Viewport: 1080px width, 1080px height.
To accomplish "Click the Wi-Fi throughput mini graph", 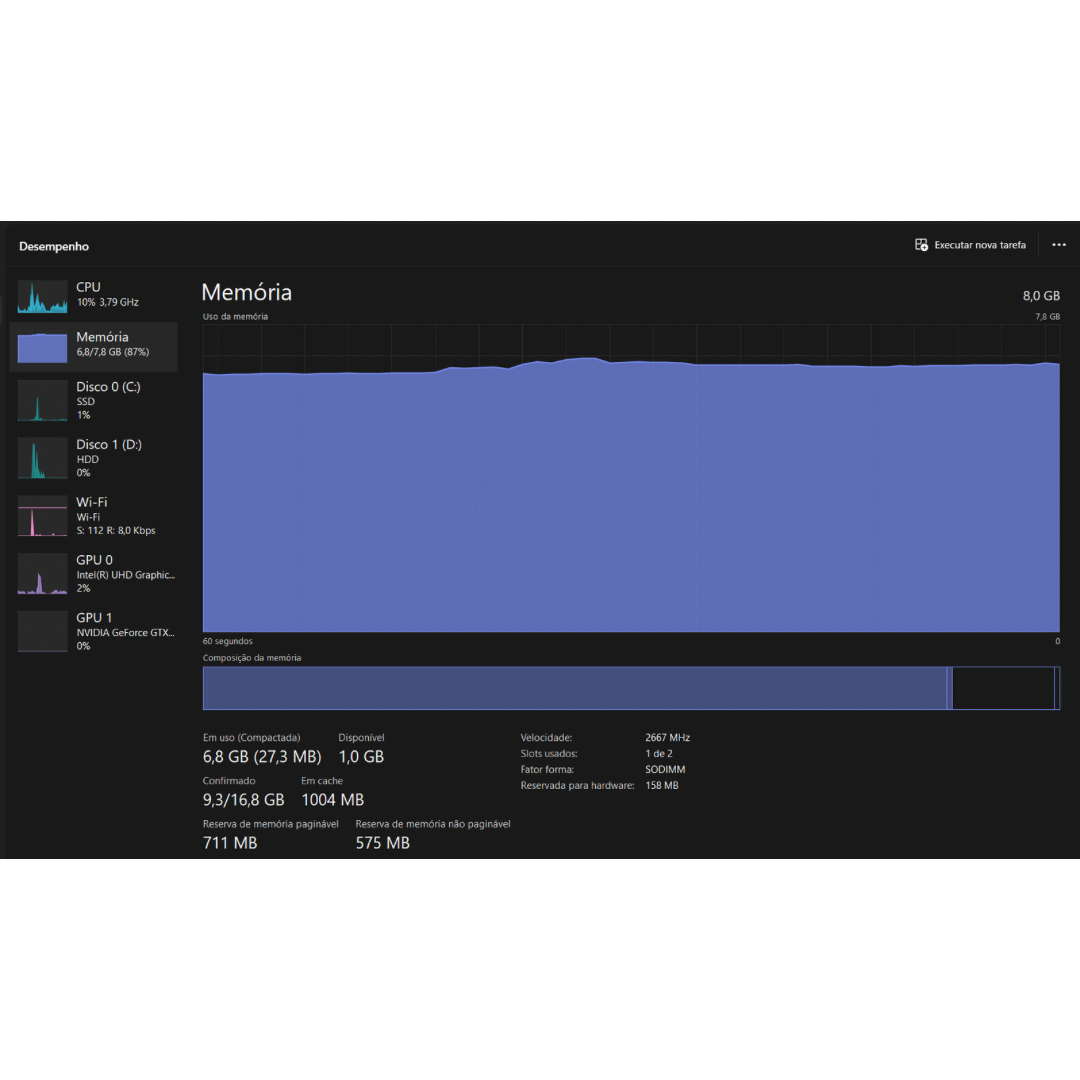I will 42,516.
